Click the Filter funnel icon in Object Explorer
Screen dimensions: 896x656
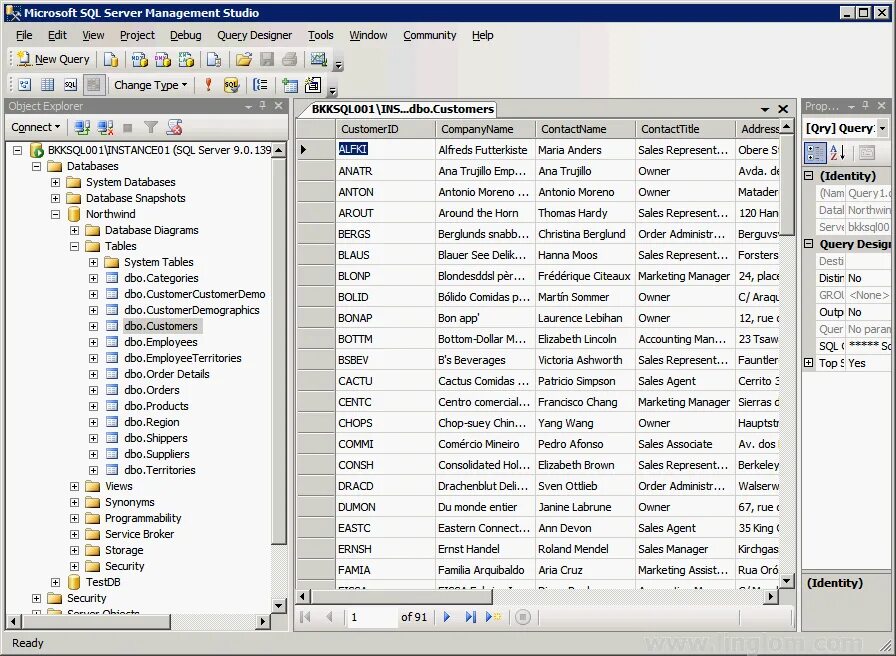coord(151,127)
